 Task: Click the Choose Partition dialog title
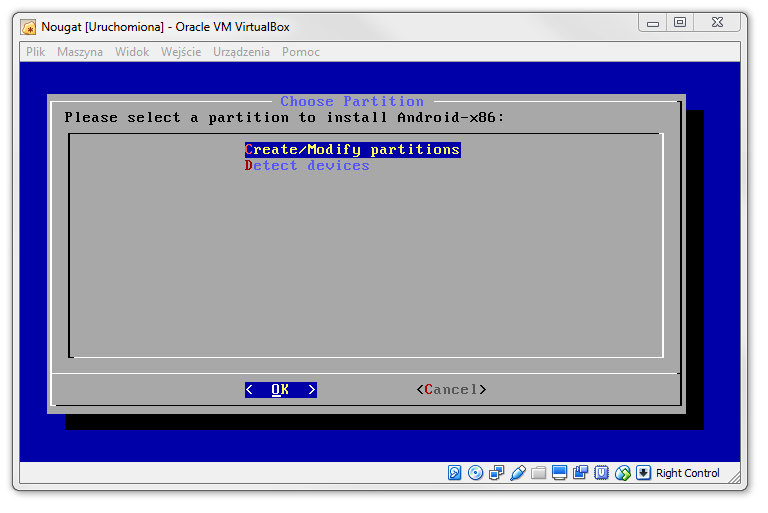click(352, 101)
